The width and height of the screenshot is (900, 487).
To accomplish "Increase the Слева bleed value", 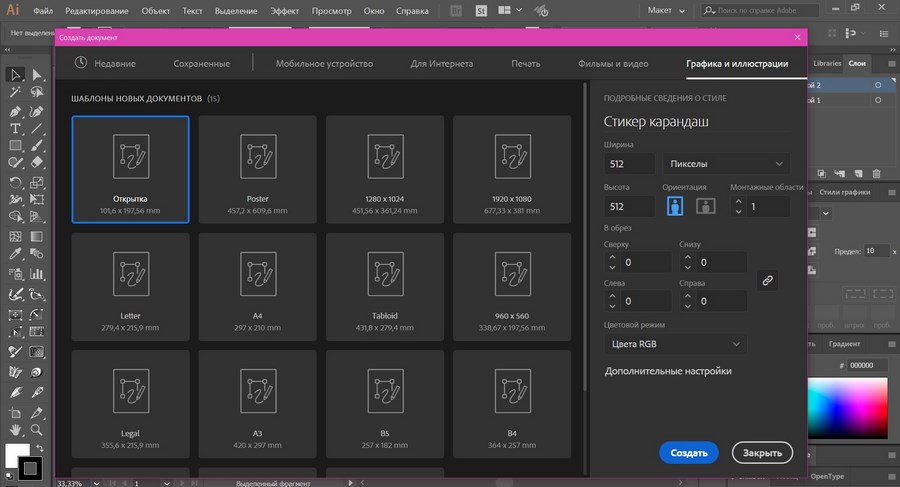I will pos(612,296).
